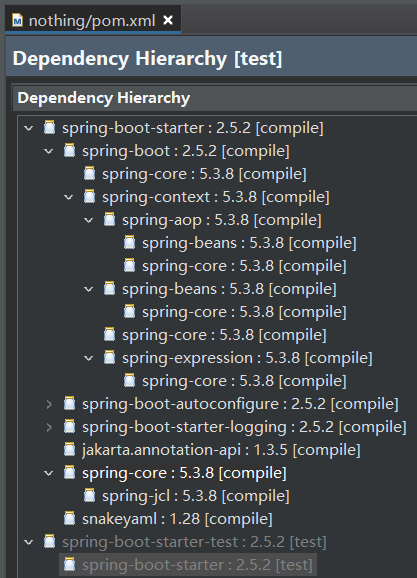
Task: Click jar icon of spring-core parent of spring-jcl
Action: click(69, 473)
